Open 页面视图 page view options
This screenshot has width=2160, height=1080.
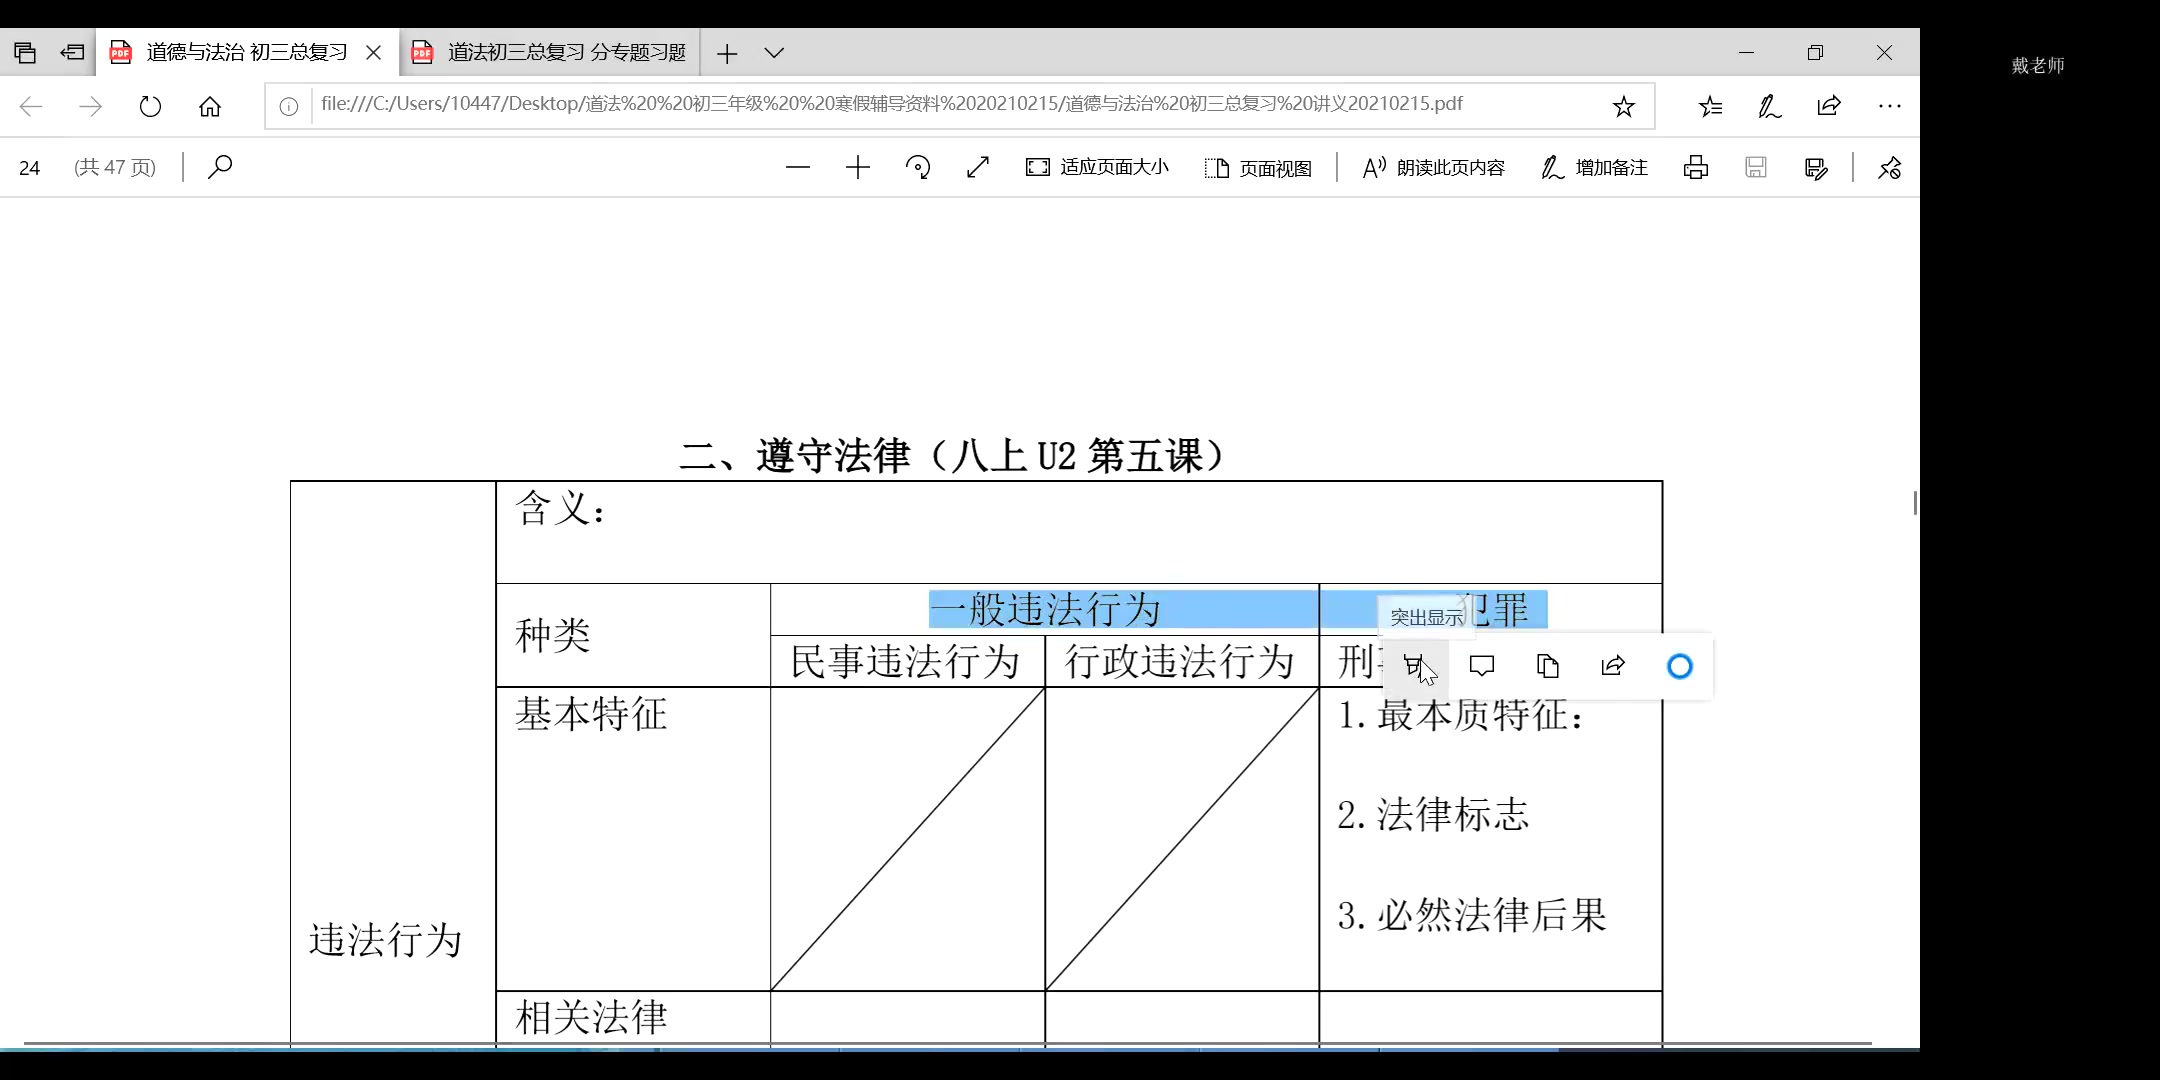1258,168
